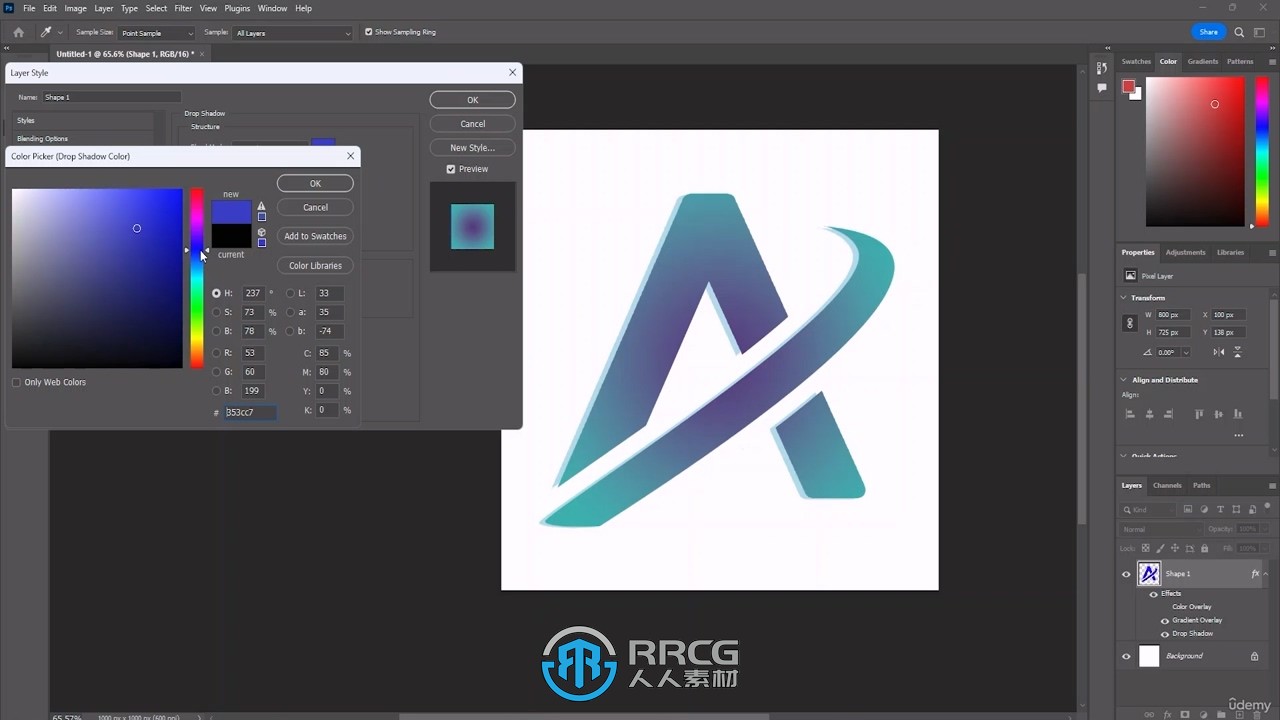Open the Sample All Layers dropdown
The image size is (1280, 720).
click(x=293, y=33)
